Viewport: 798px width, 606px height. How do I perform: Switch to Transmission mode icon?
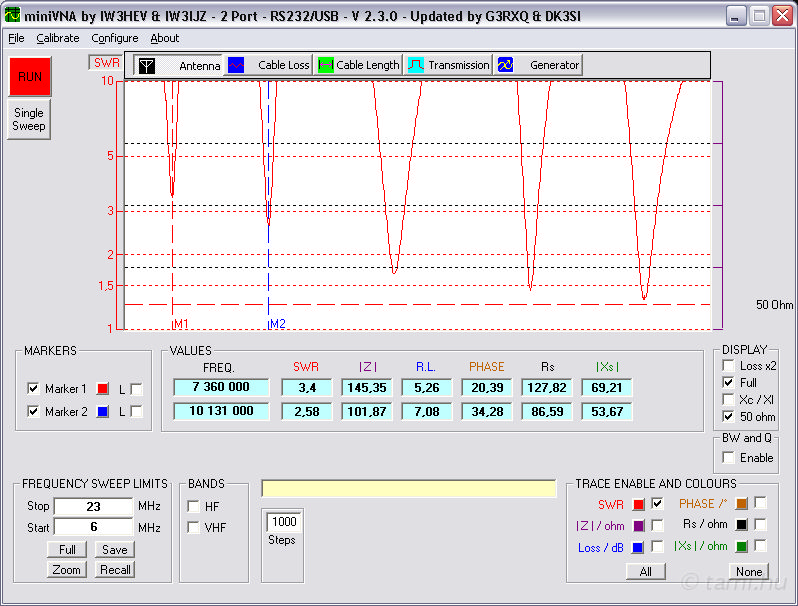[416, 65]
